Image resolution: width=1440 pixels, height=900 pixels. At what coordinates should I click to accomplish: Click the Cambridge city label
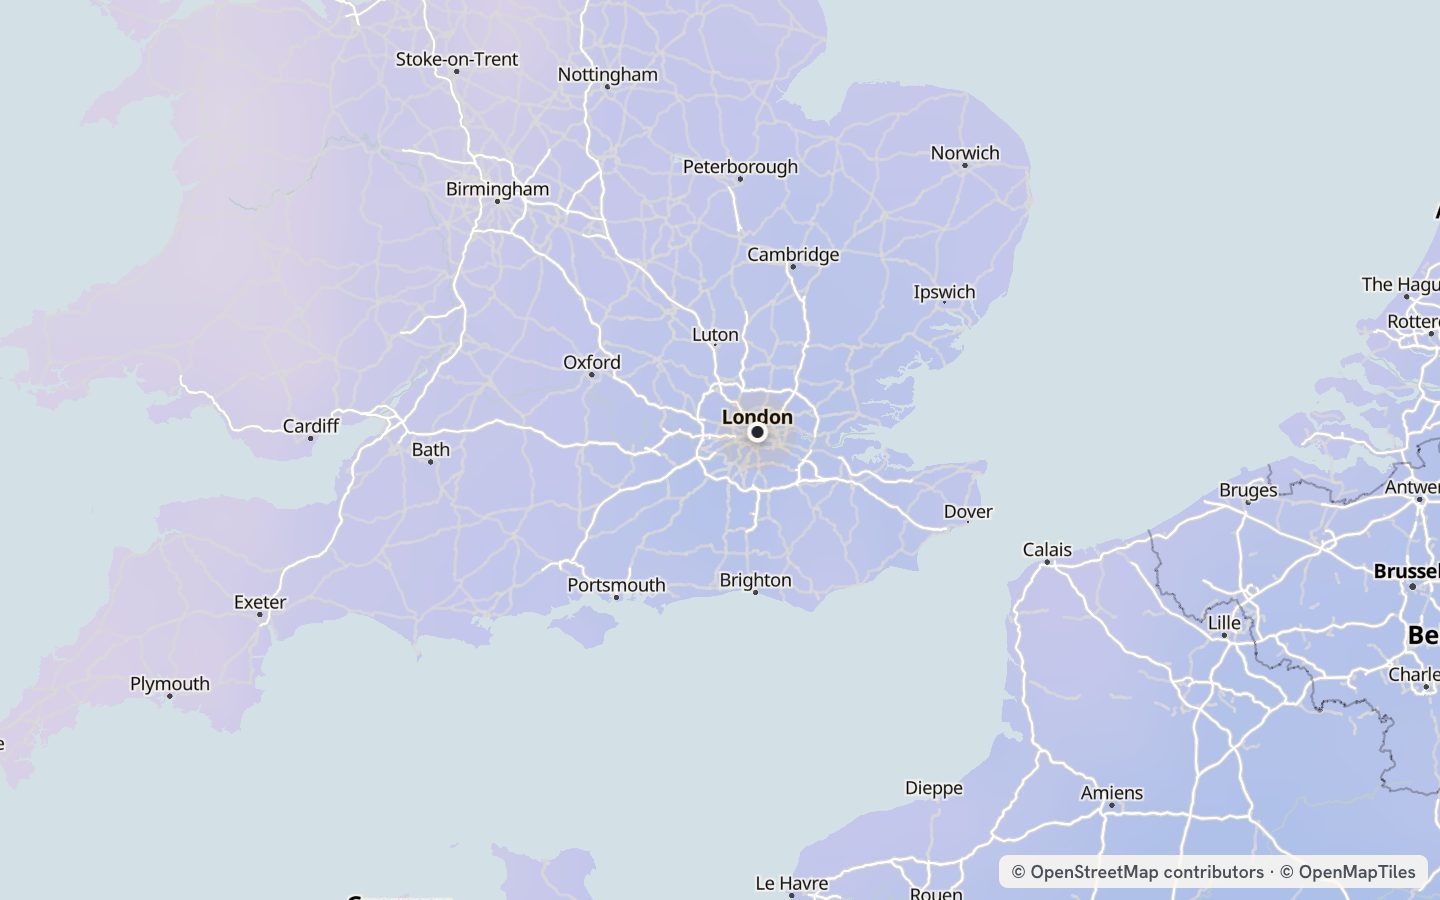pos(793,254)
